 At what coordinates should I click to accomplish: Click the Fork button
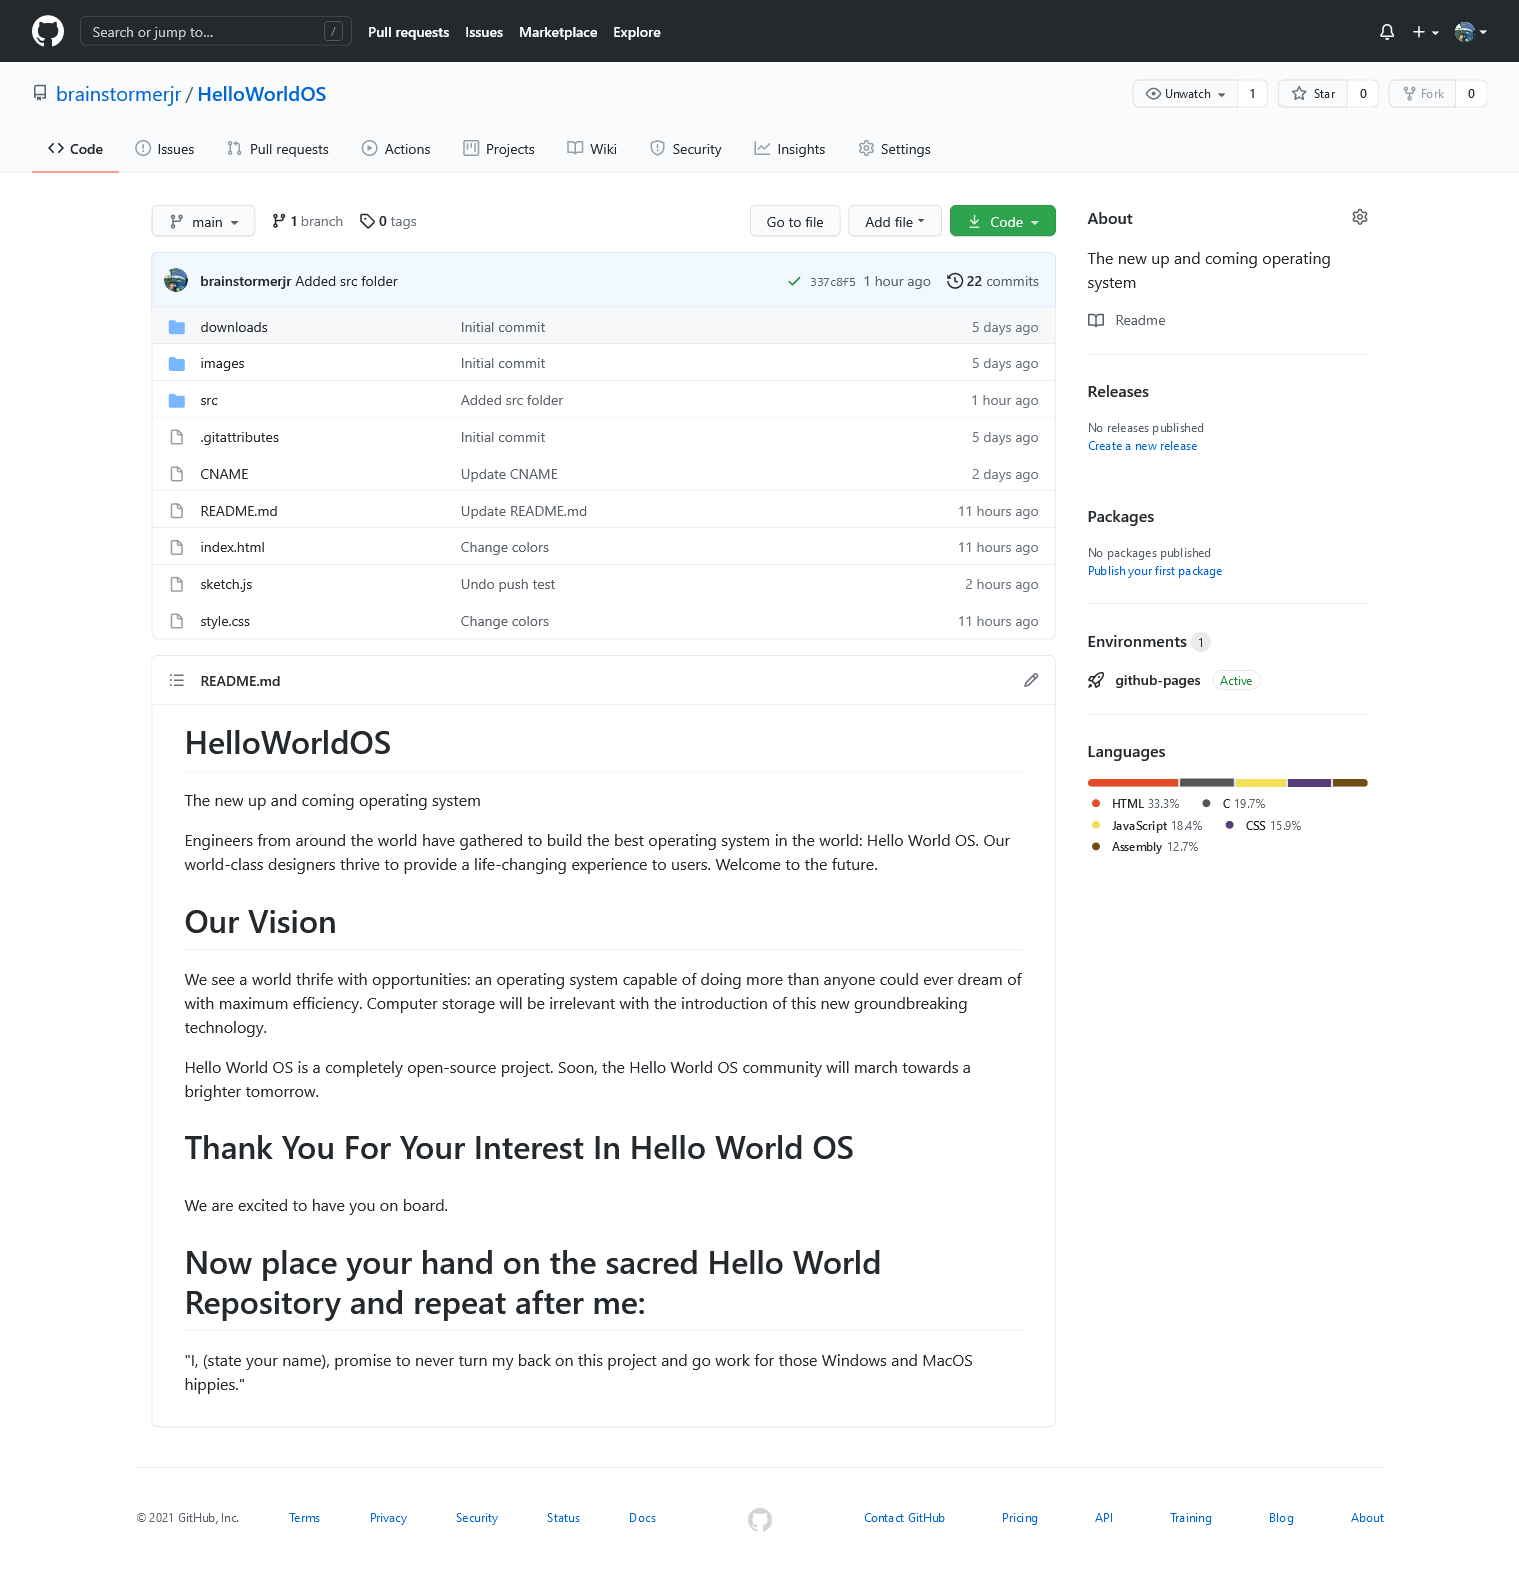[x=1423, y=94]
